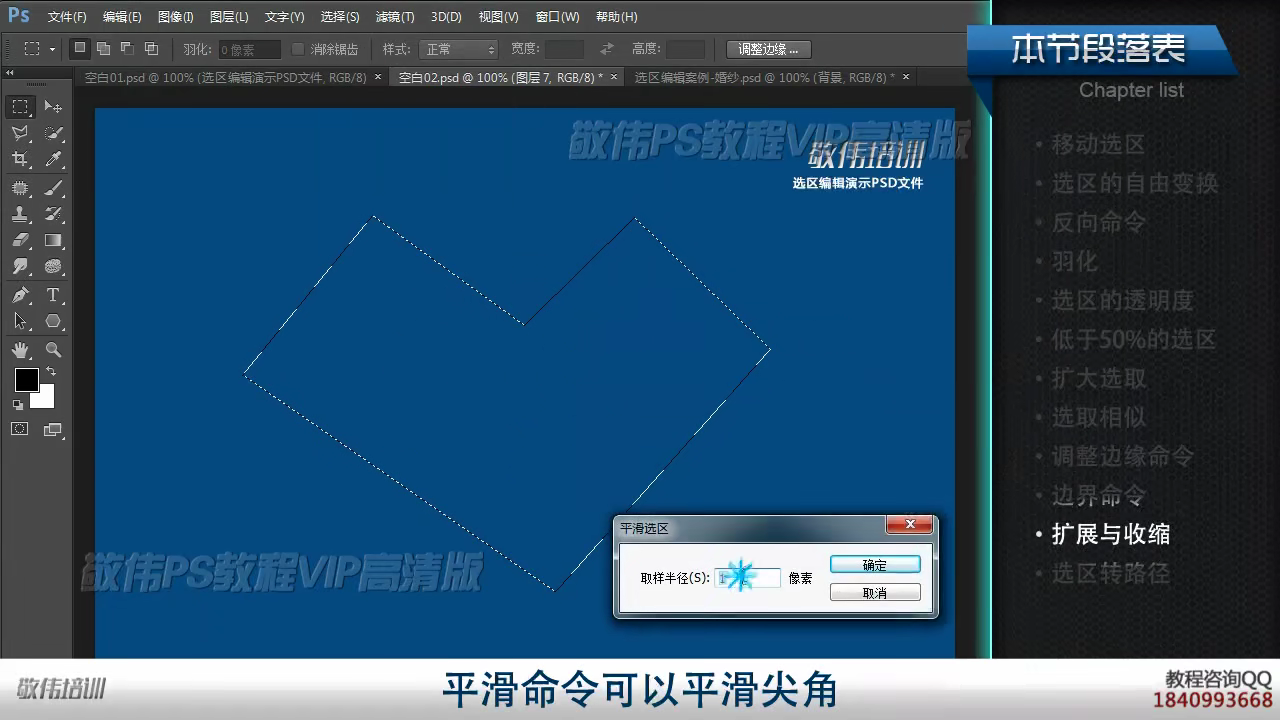Open the 图像(I) menu

tap(175, 17)
